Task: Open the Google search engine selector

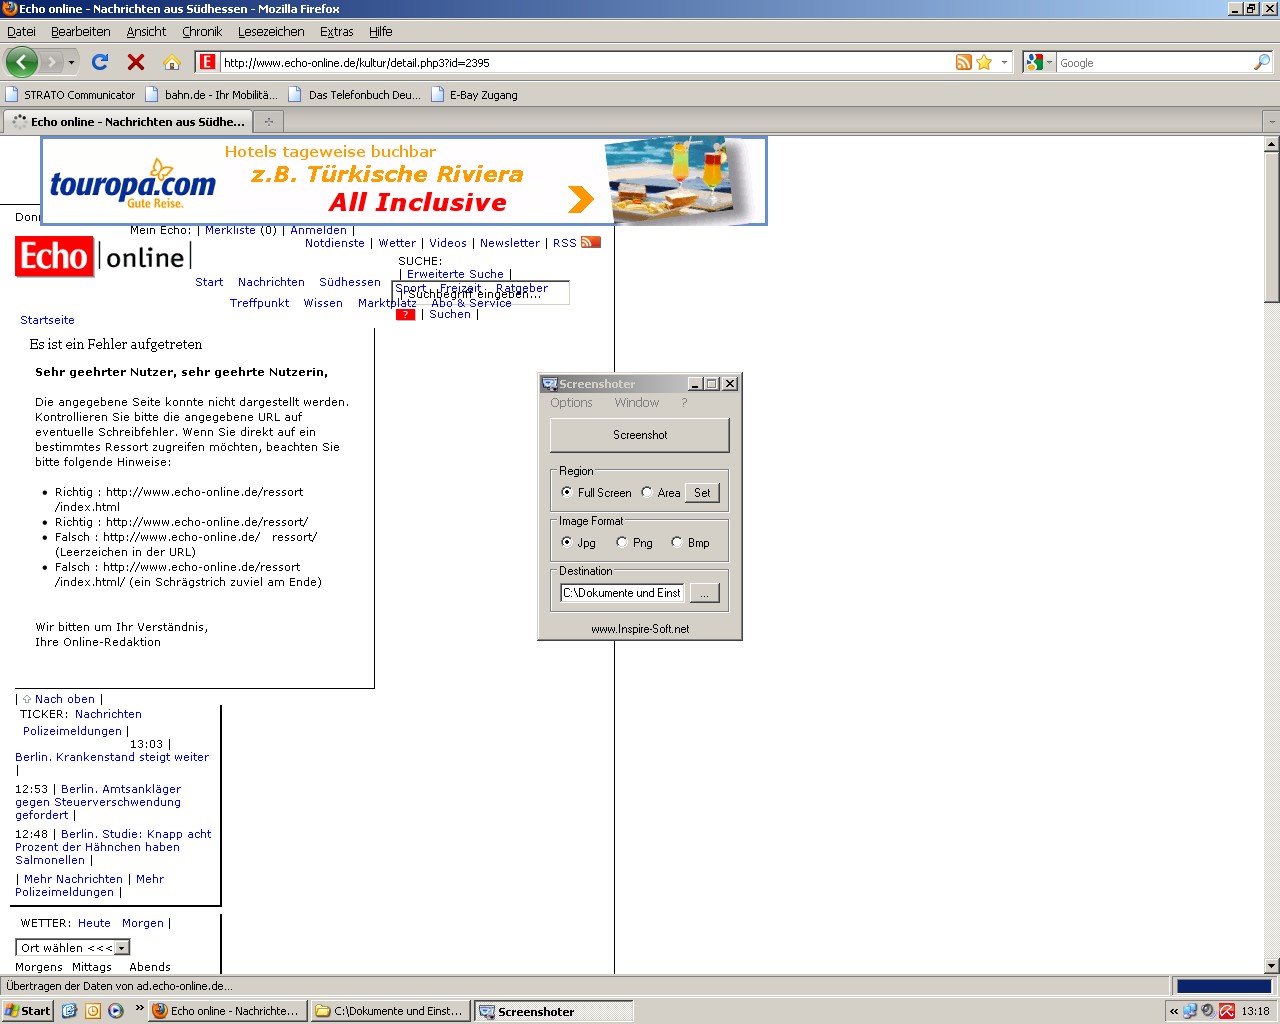Action: (x=1040, y=62)
